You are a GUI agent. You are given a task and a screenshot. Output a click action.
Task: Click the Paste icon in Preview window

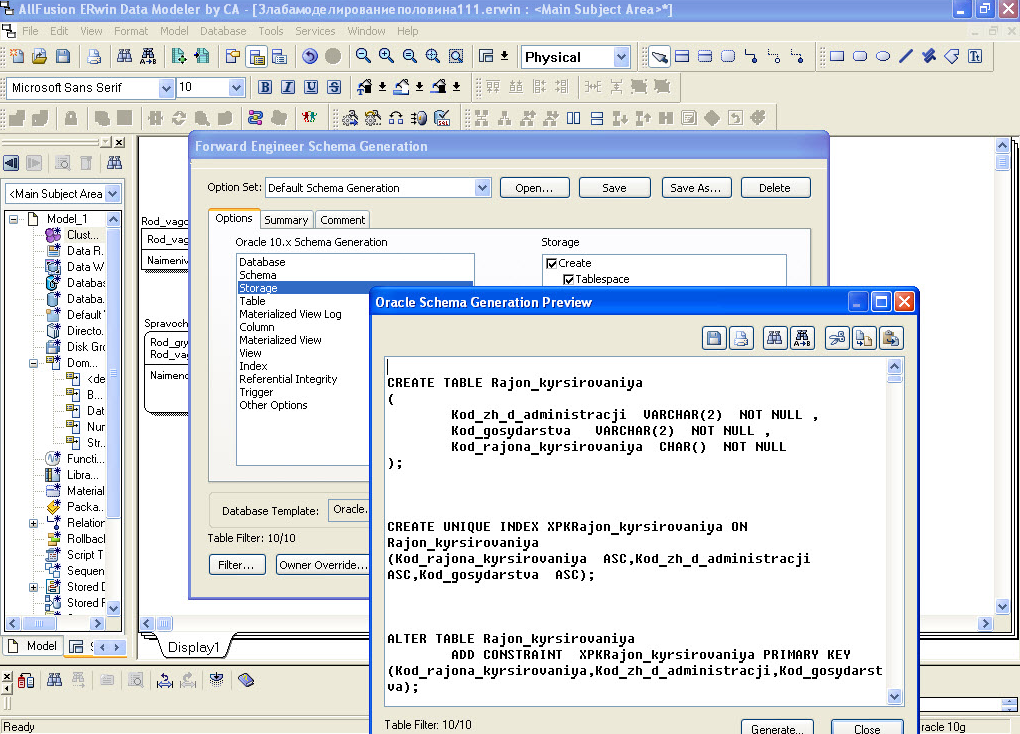pyautogui.click(x=891, y=338)
